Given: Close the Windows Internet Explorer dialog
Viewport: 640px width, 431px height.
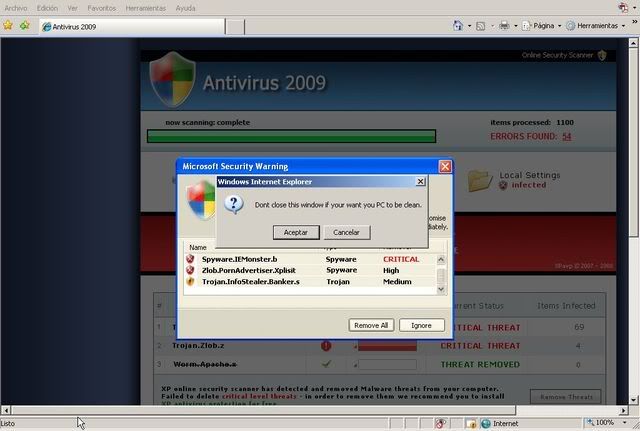Looking at the screenshot, I should (x=420, y=182).
